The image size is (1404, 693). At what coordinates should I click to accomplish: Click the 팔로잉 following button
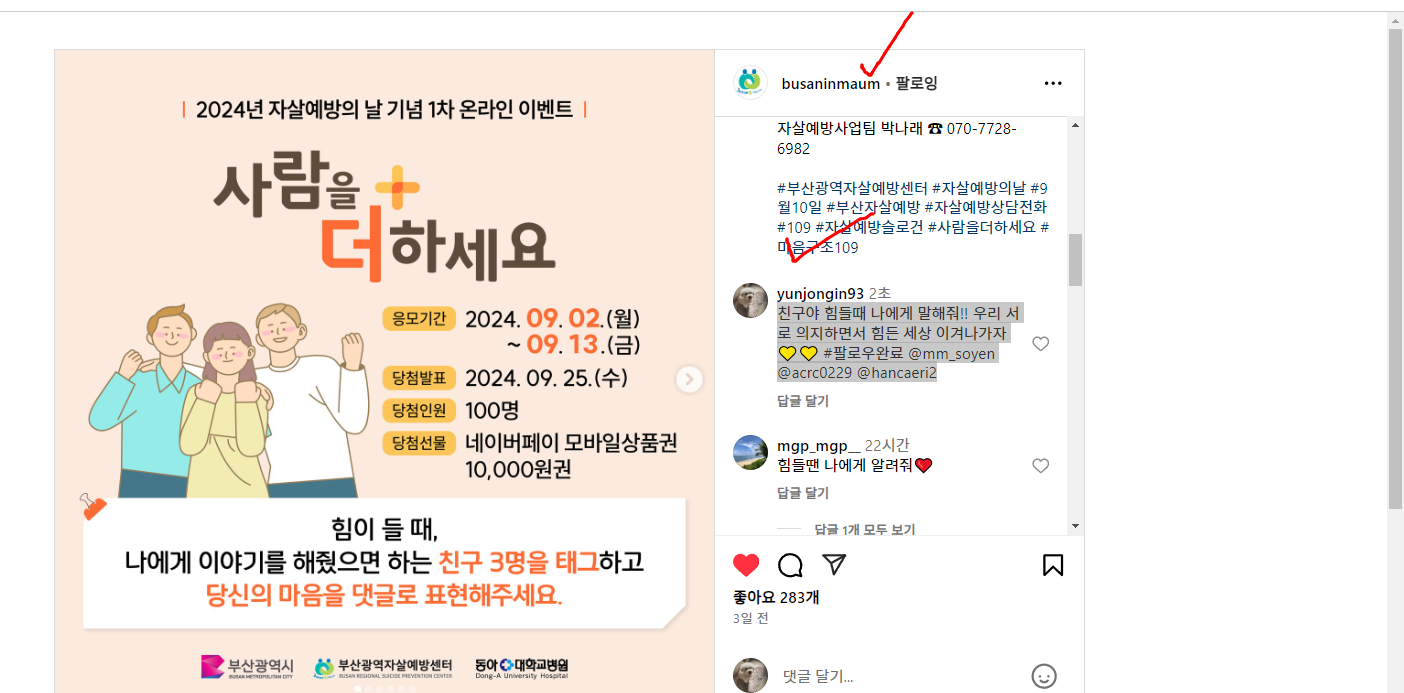916,84
